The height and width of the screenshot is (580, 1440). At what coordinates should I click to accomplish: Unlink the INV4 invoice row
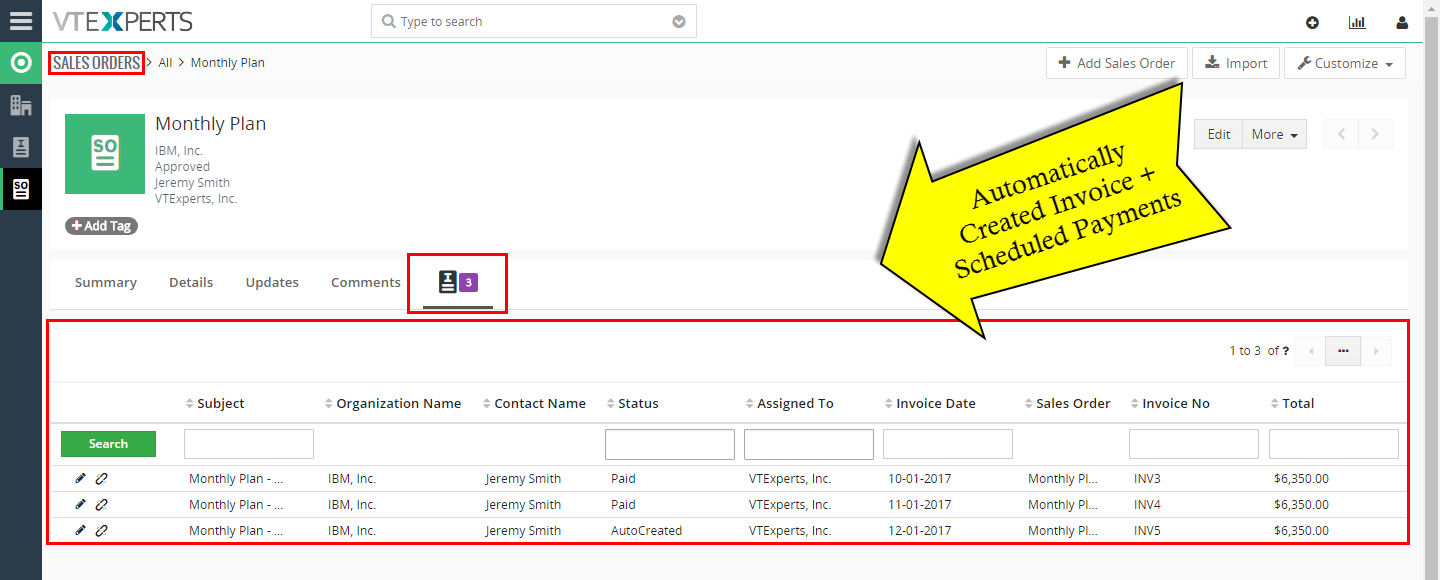(101, 504)
